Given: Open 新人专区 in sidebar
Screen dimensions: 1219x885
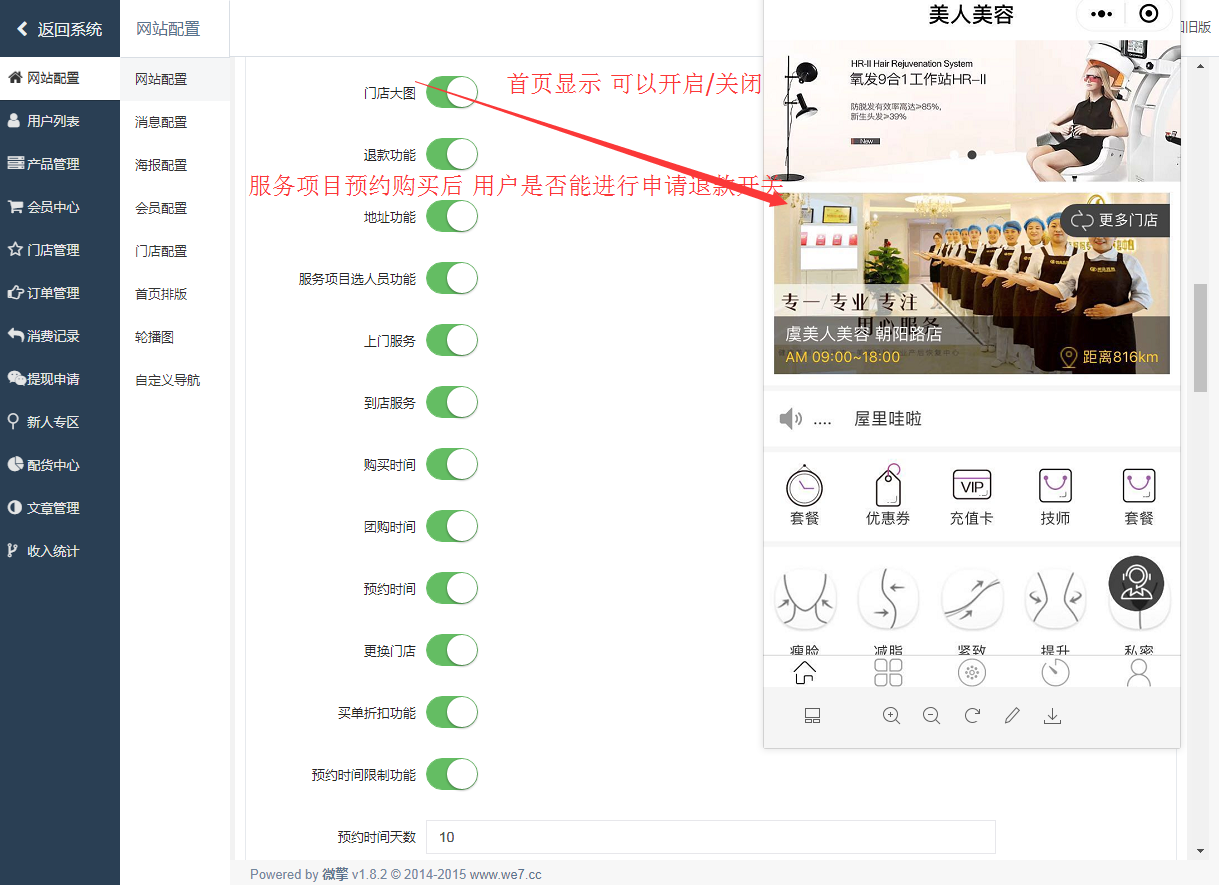Looking at the screenshot, I should click(x=60, y=422).
